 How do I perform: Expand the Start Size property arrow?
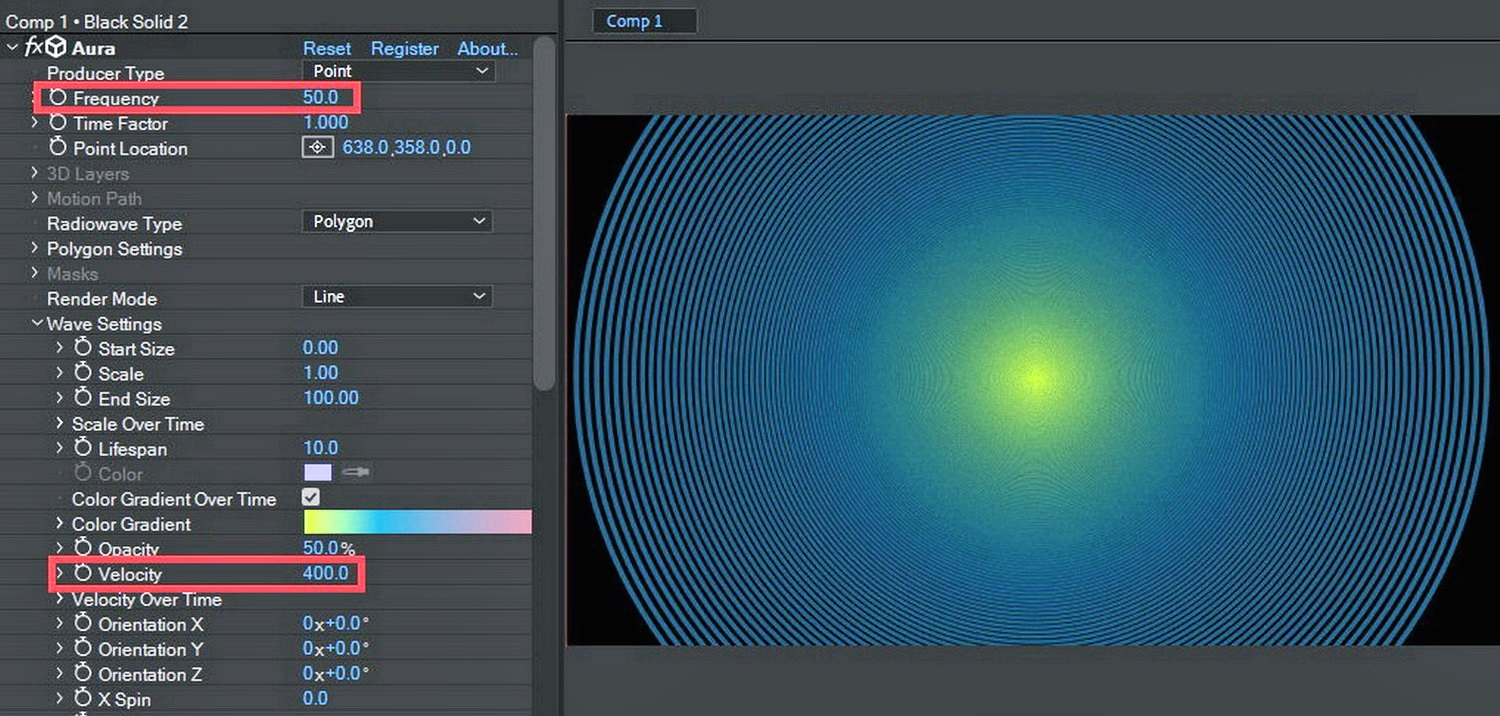[60, 348]
